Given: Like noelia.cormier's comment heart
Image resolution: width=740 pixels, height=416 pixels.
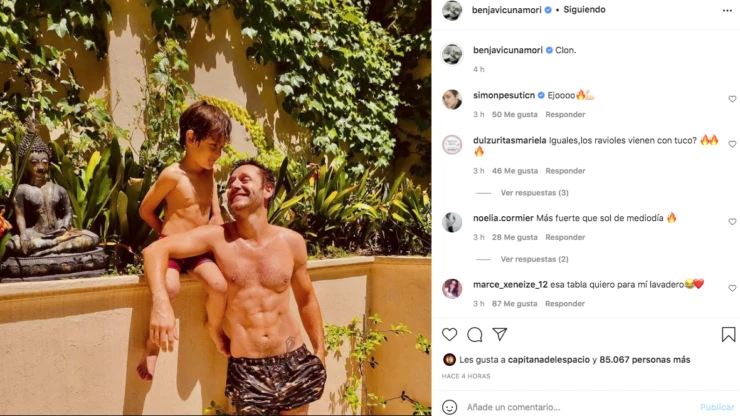Looking at the screenshot, I should pyautogui.click(x=732, y=221).
